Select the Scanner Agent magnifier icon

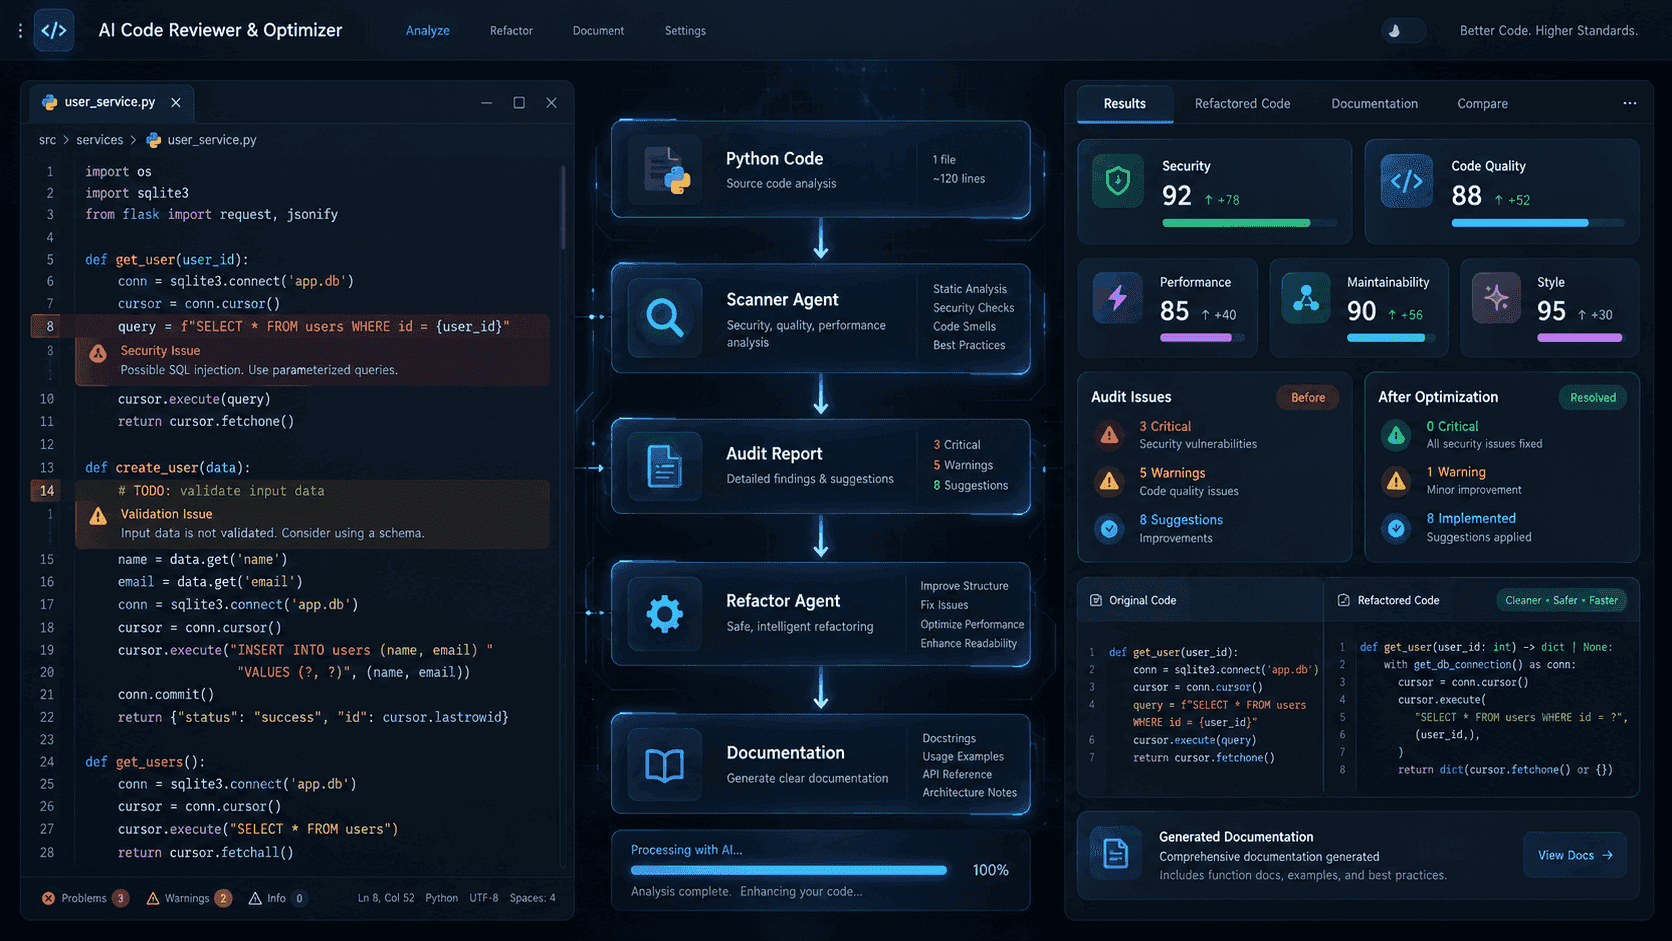[x=665, y=318]
